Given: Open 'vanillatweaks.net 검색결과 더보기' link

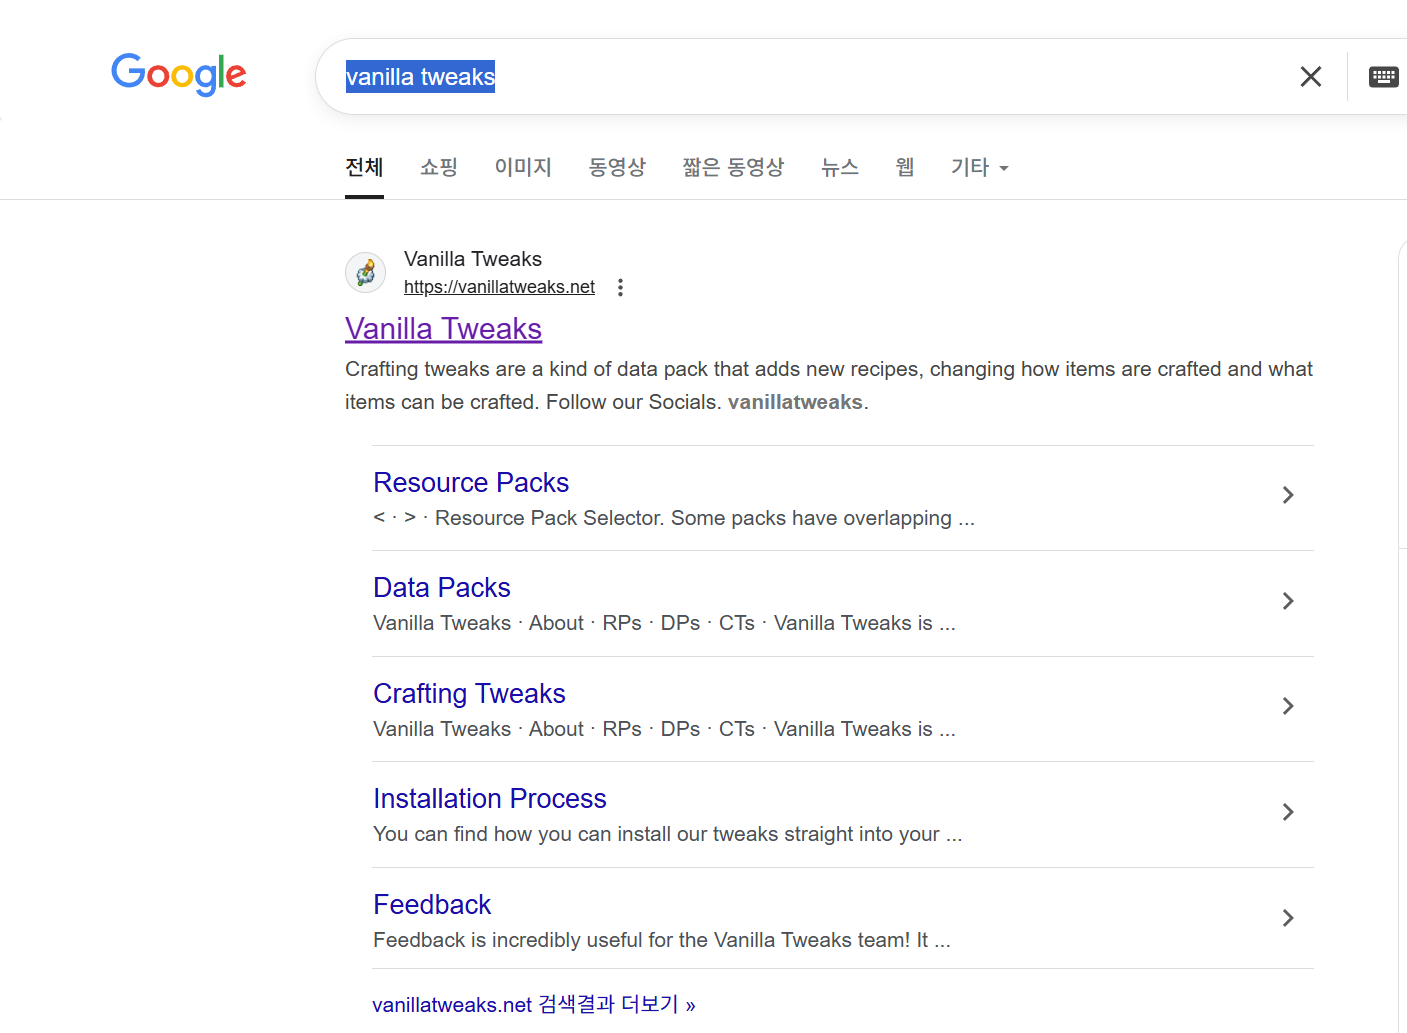Looking at the screenshot, I should tap(534, 1004).
